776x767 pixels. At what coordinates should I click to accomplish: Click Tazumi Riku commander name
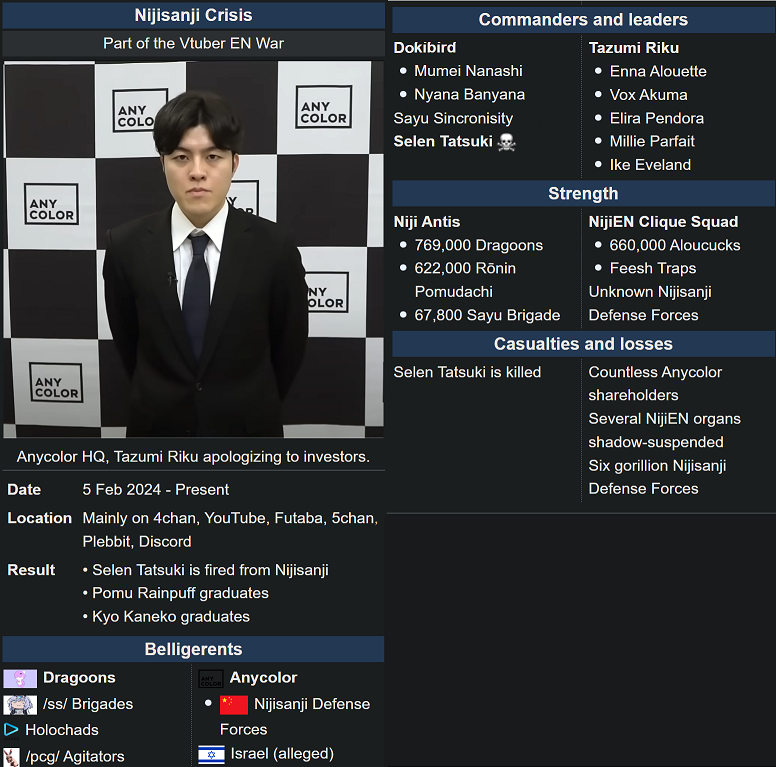click(x=634, y=48)
